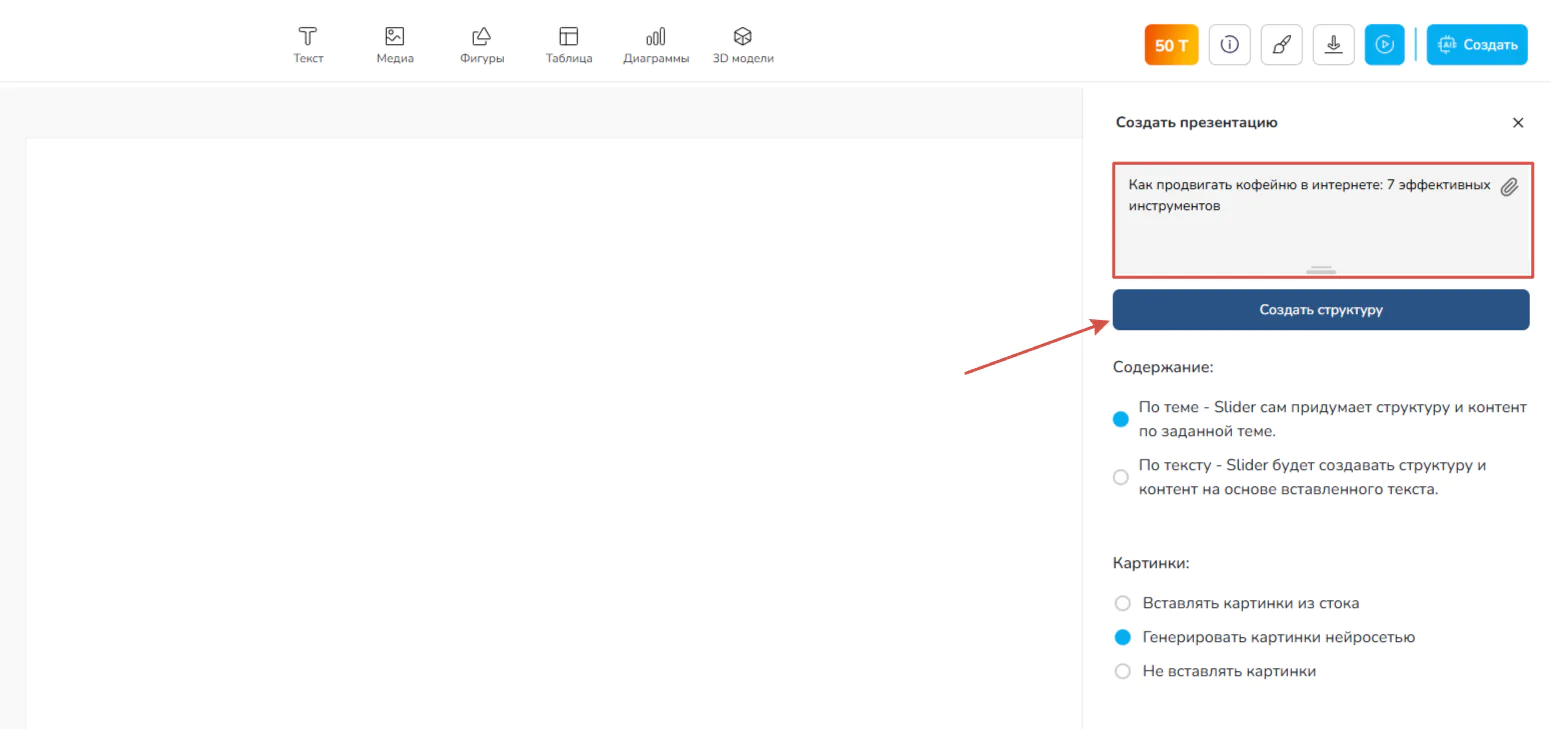Insert a Таблица element
1551x729 pixels.
click(569, 46)
